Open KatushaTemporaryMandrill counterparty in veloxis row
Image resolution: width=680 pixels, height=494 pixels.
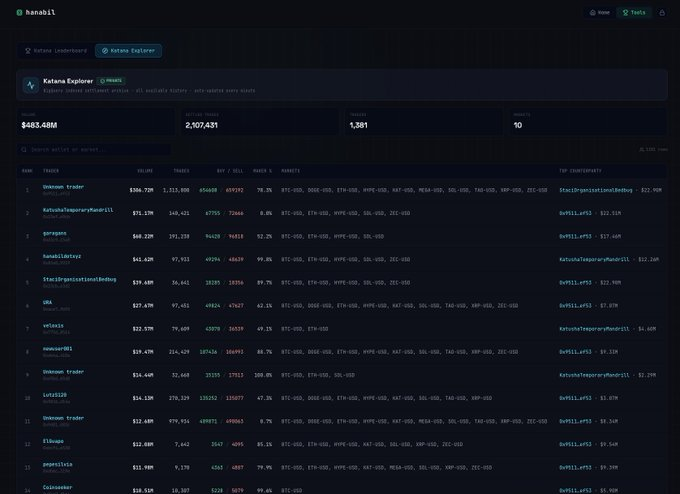pyautogui.click(x=594, y=329)
